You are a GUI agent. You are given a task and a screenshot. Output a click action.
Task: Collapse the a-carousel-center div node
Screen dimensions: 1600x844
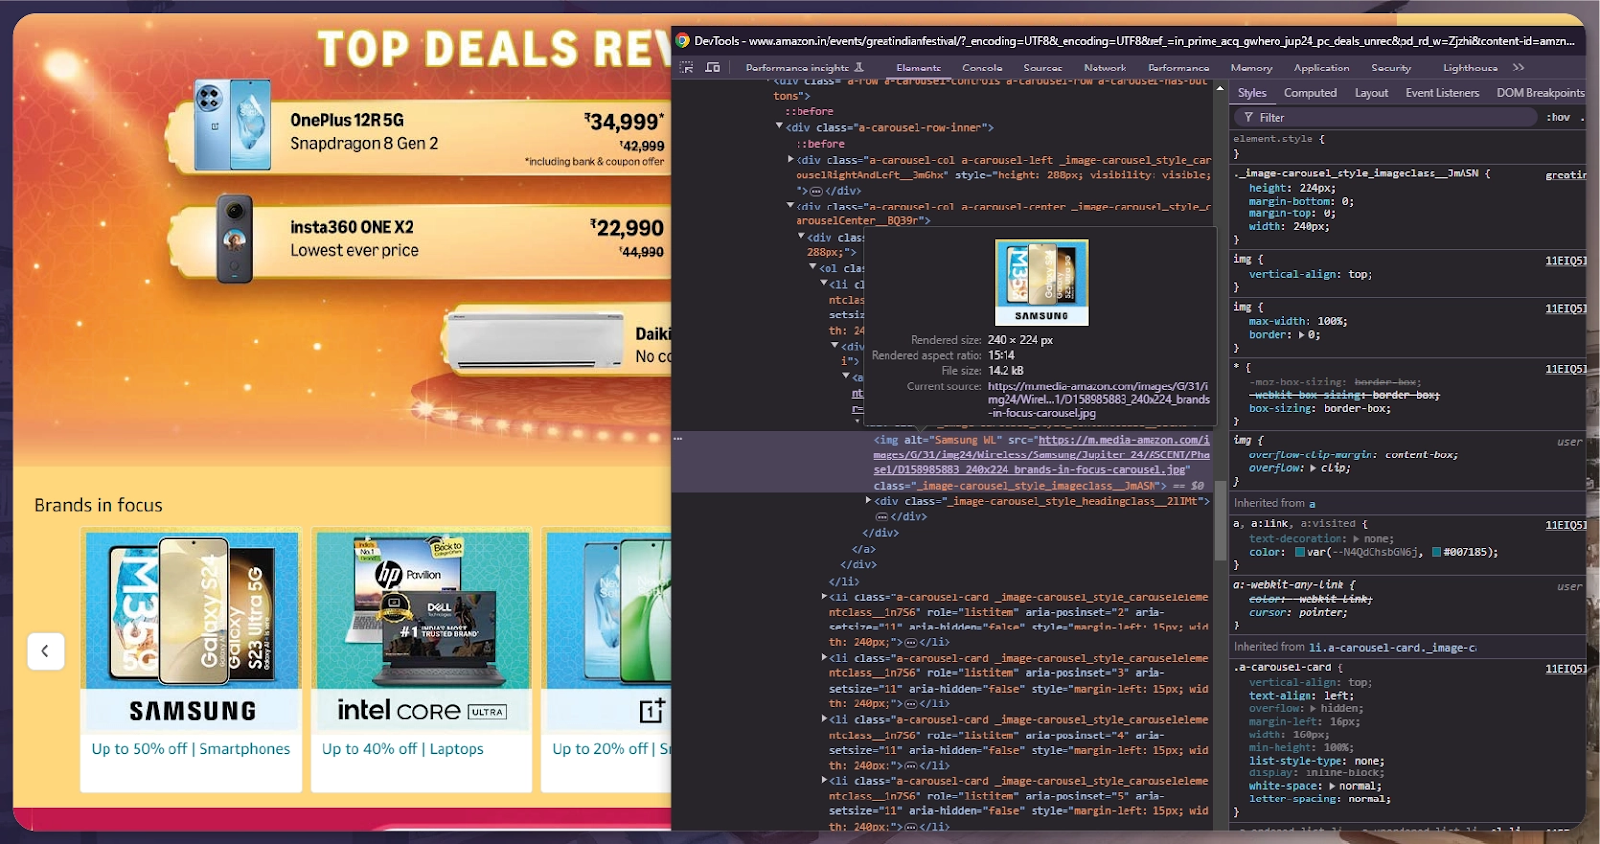pos(791,207)
